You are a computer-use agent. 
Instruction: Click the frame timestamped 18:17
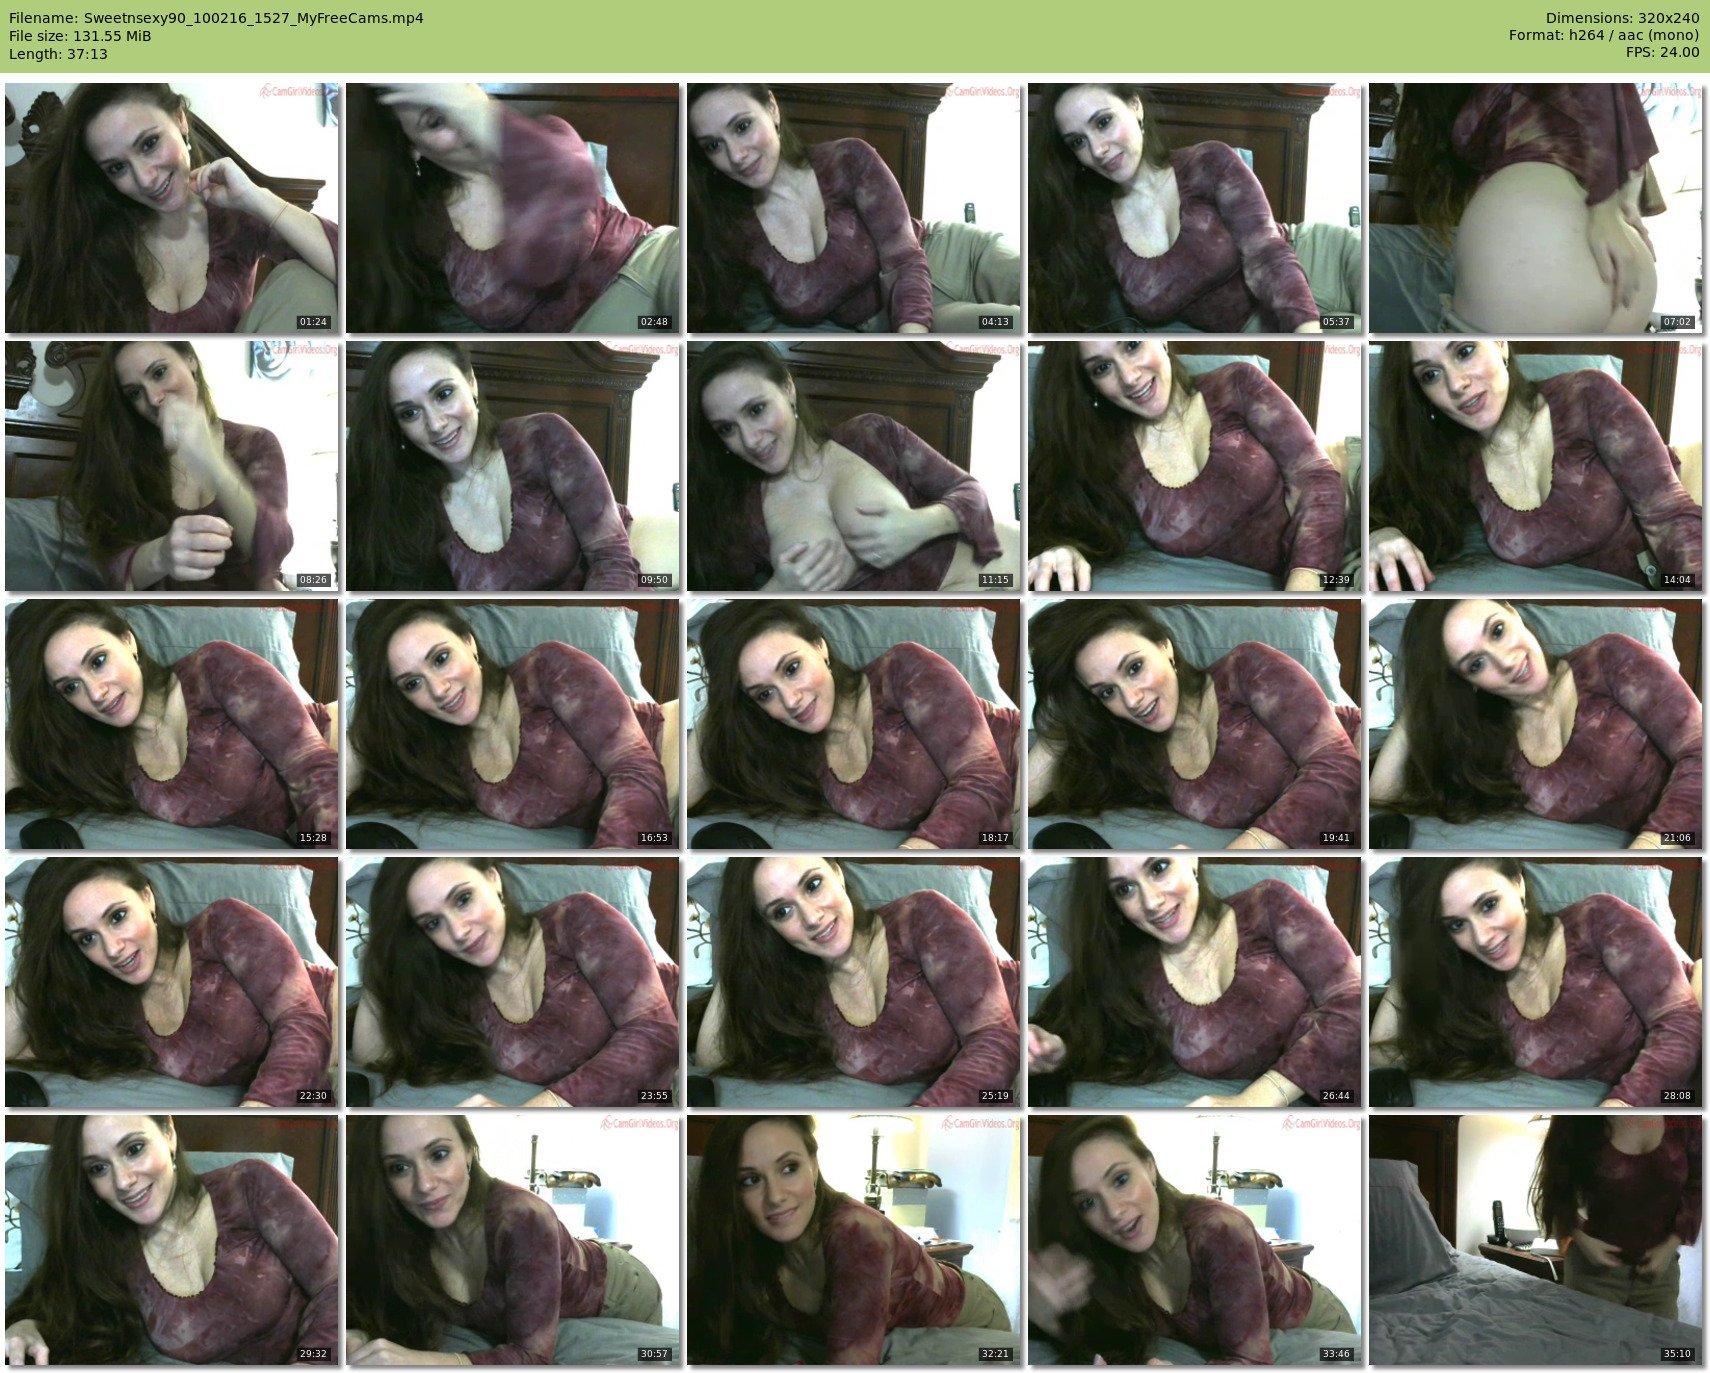click(x=853, y=724)
